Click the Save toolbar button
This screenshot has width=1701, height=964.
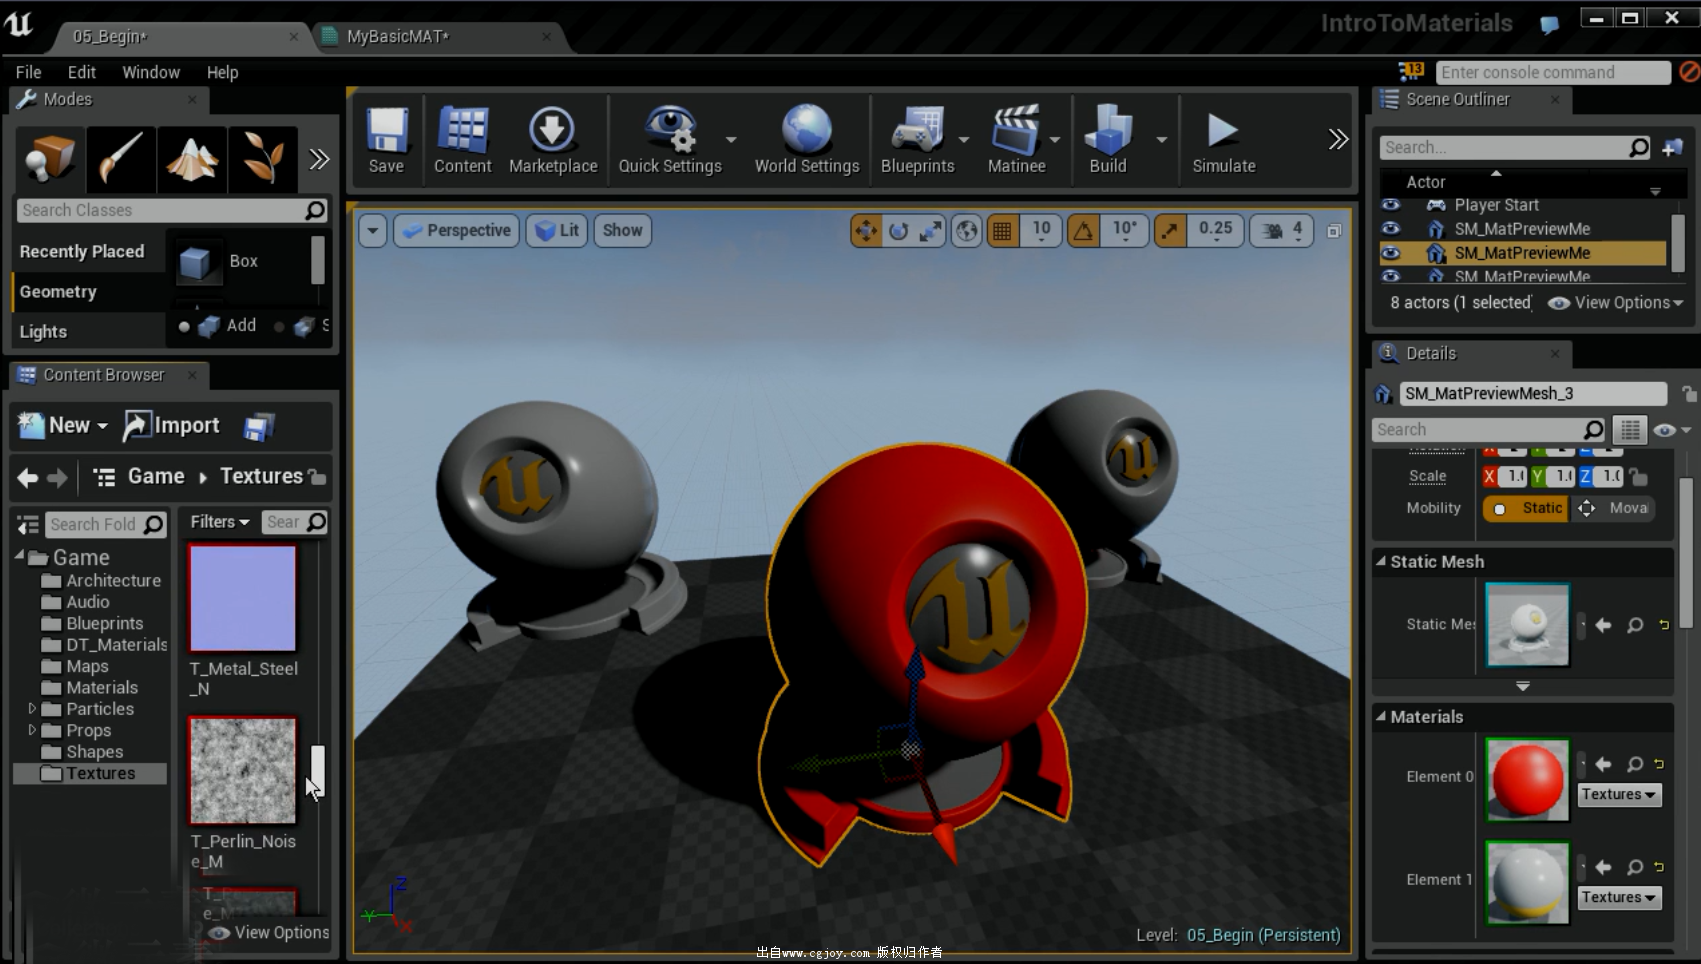(x=386, y=140)
